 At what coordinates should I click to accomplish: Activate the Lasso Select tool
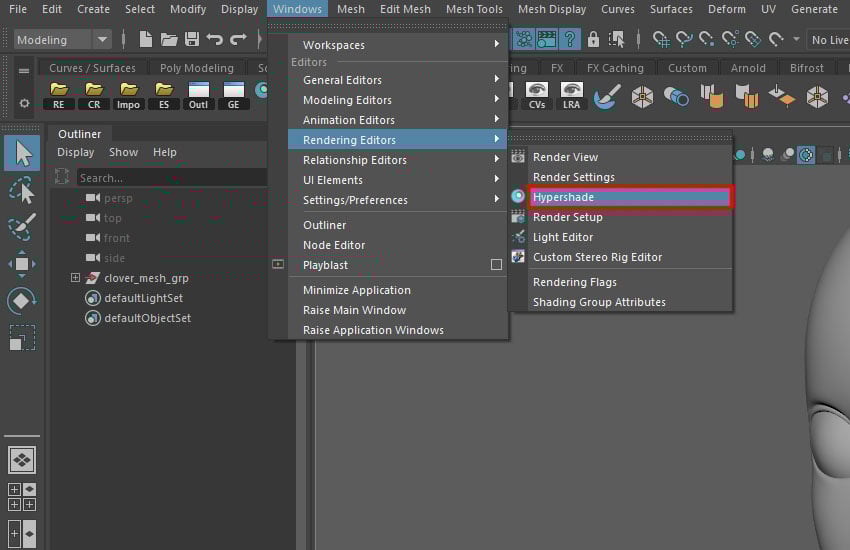click(22, 190)
